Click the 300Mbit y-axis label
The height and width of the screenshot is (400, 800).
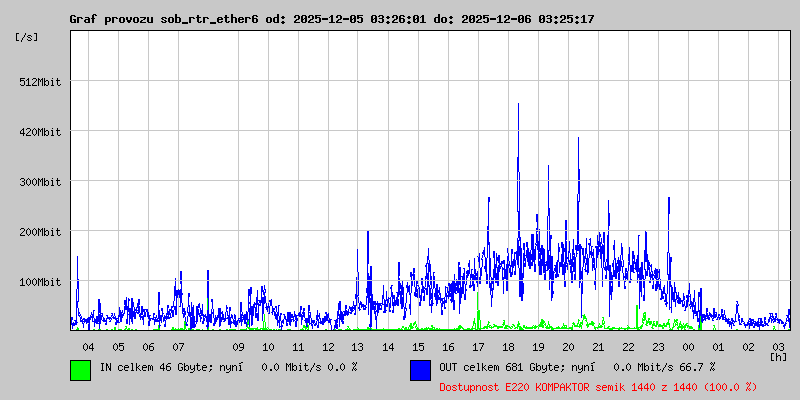pos(41,182)
